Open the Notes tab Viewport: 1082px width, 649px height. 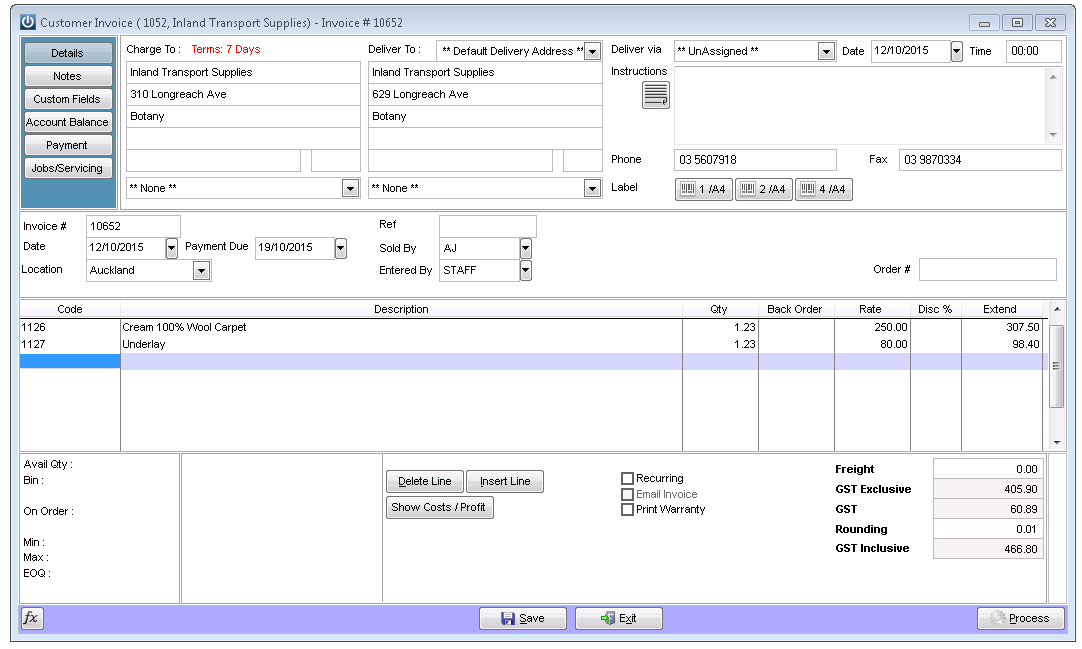[x=67, y=76]
